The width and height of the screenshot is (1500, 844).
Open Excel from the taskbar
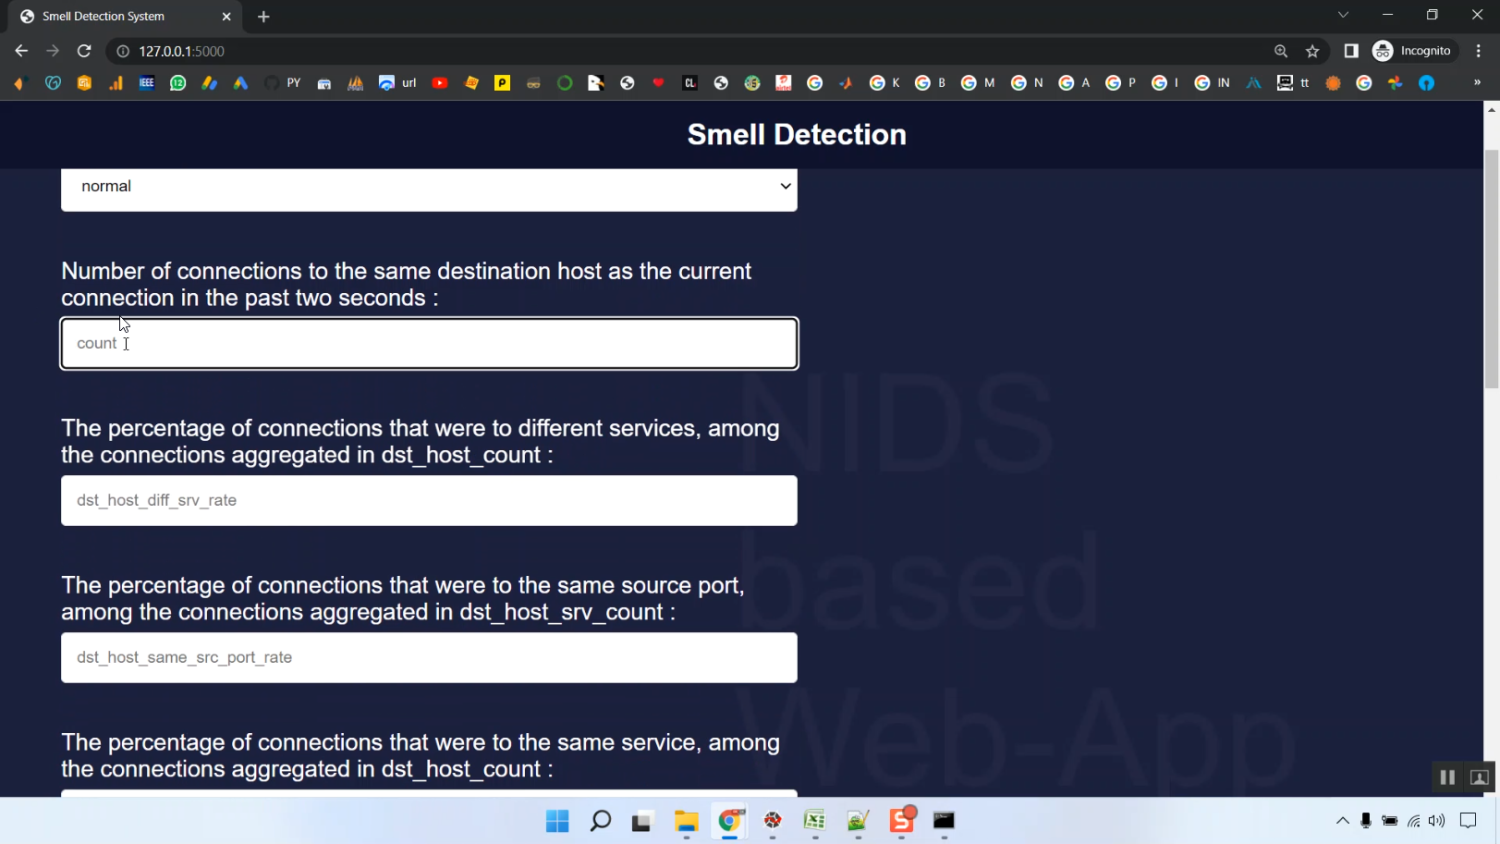coord(815,821)
